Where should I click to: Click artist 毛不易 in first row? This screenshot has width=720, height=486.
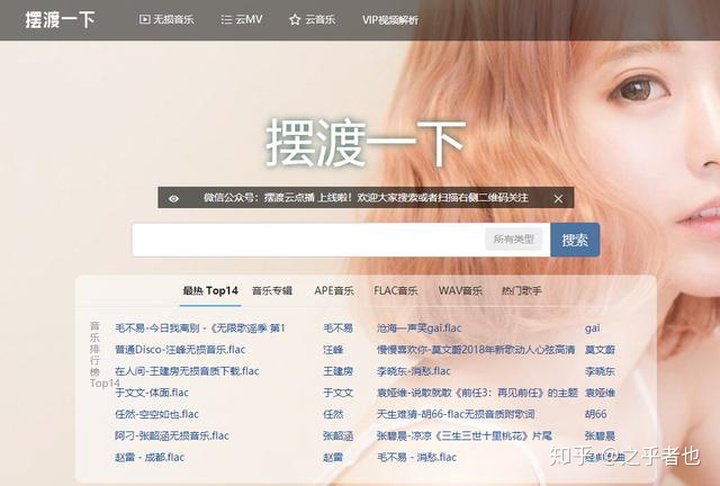click(x=338, y=328)
